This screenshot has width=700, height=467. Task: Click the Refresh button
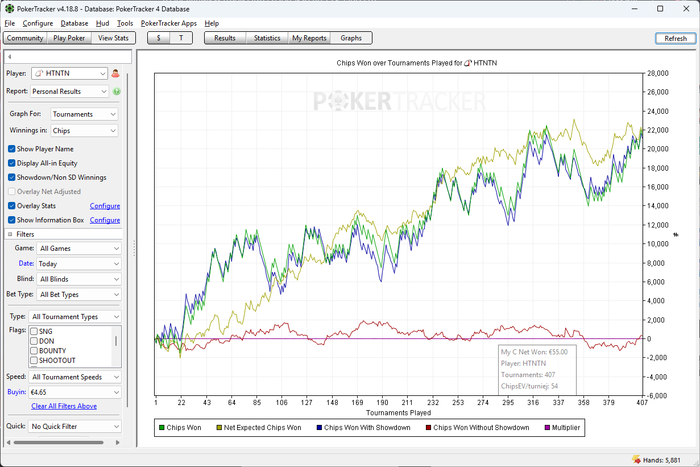click(675, 38)
